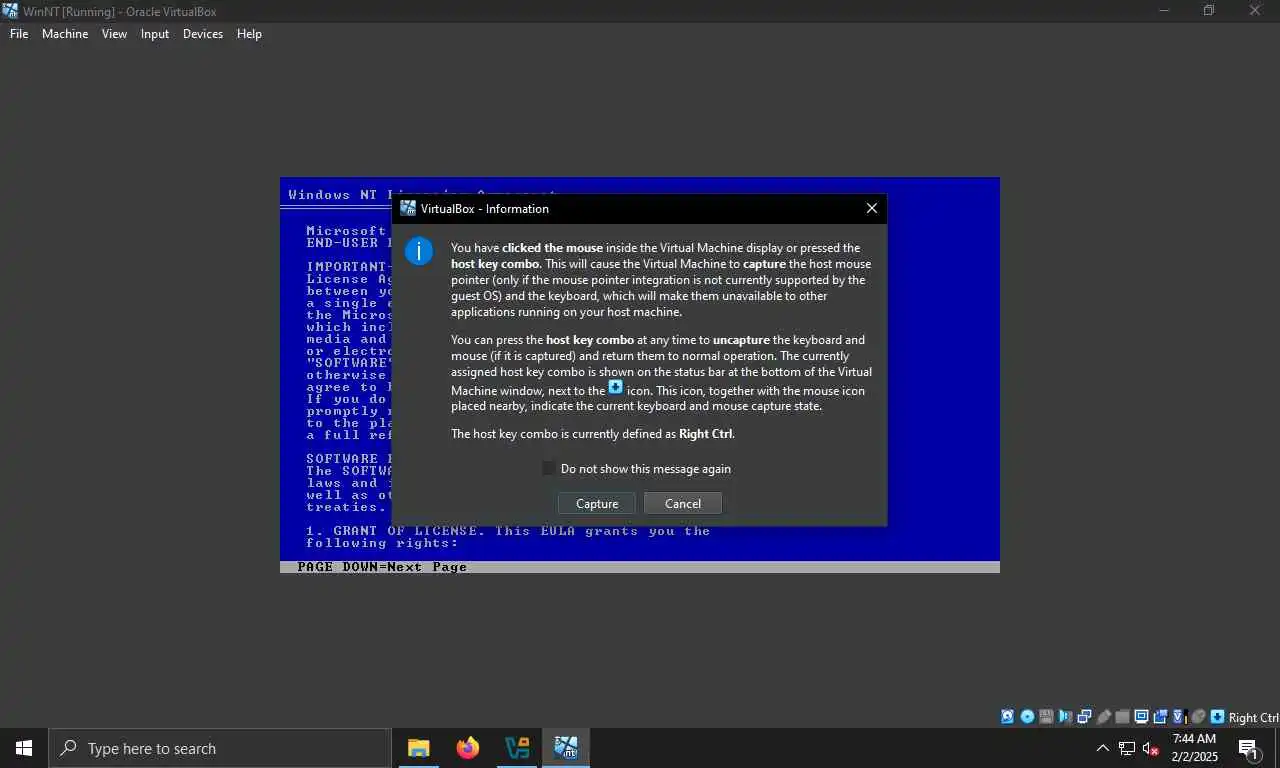Restore down the VirtualBox main window

[1209, 11]
